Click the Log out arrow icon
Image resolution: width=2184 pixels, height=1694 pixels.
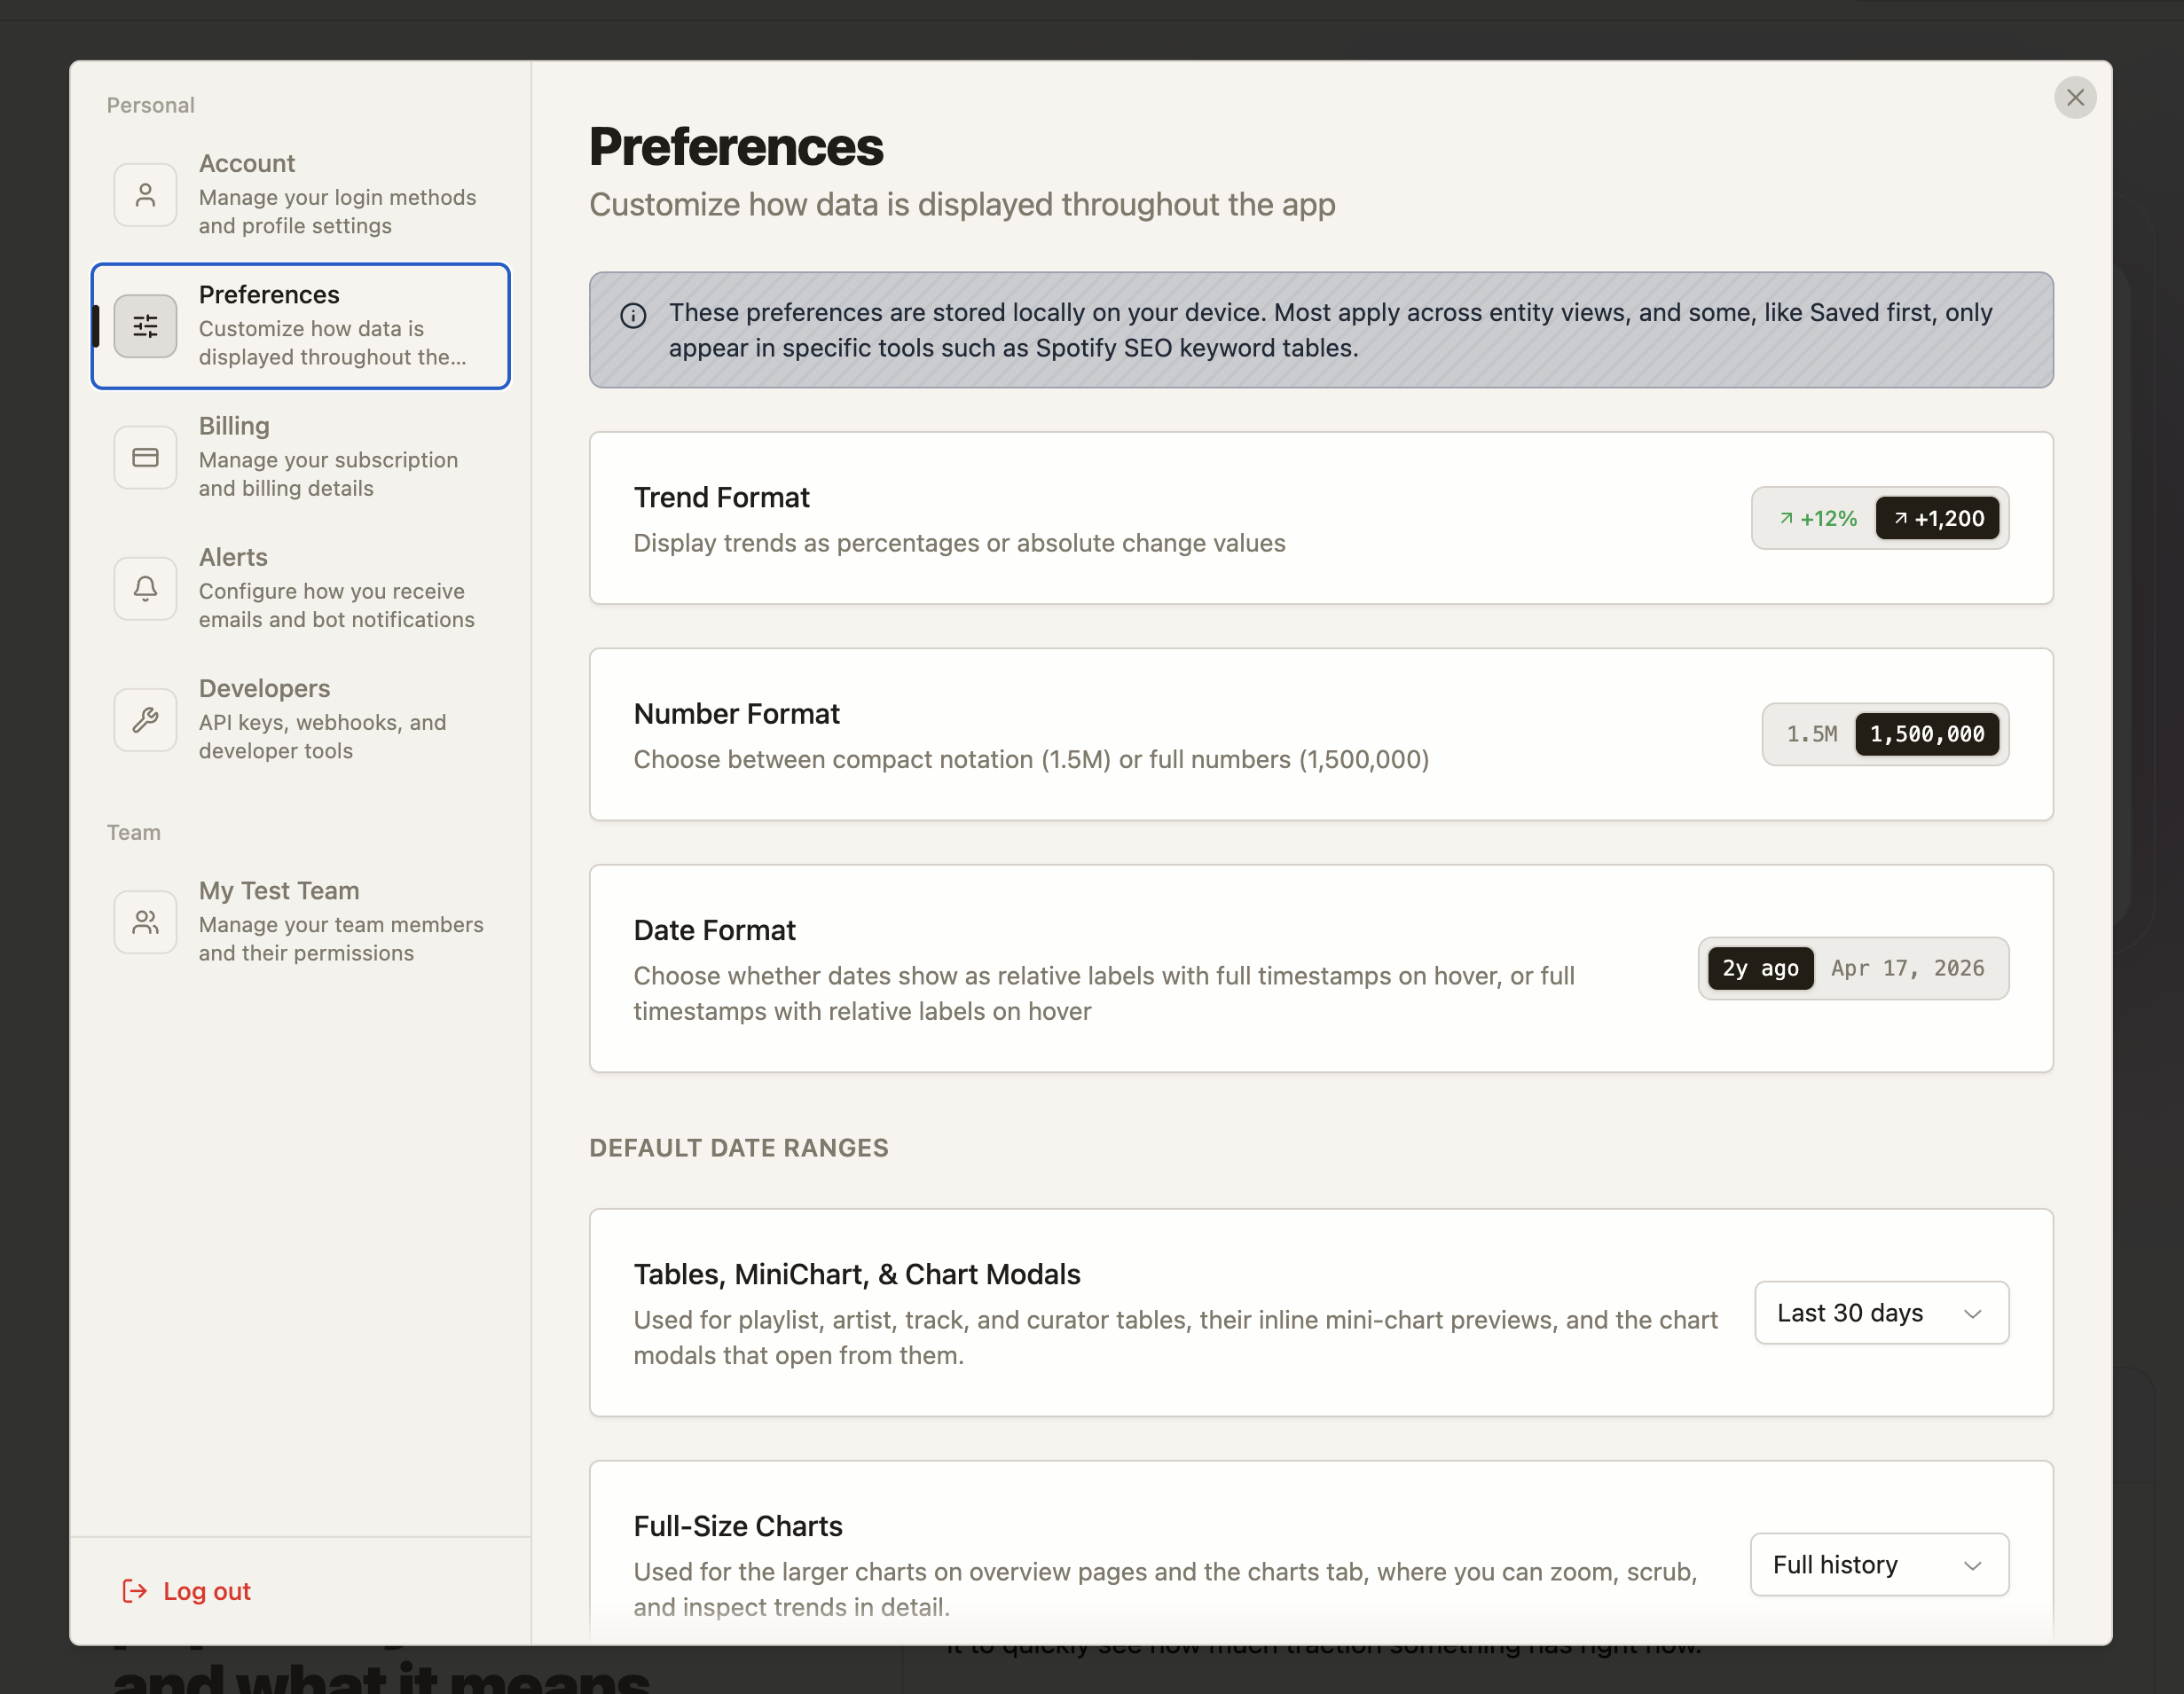pos(134,1591)
